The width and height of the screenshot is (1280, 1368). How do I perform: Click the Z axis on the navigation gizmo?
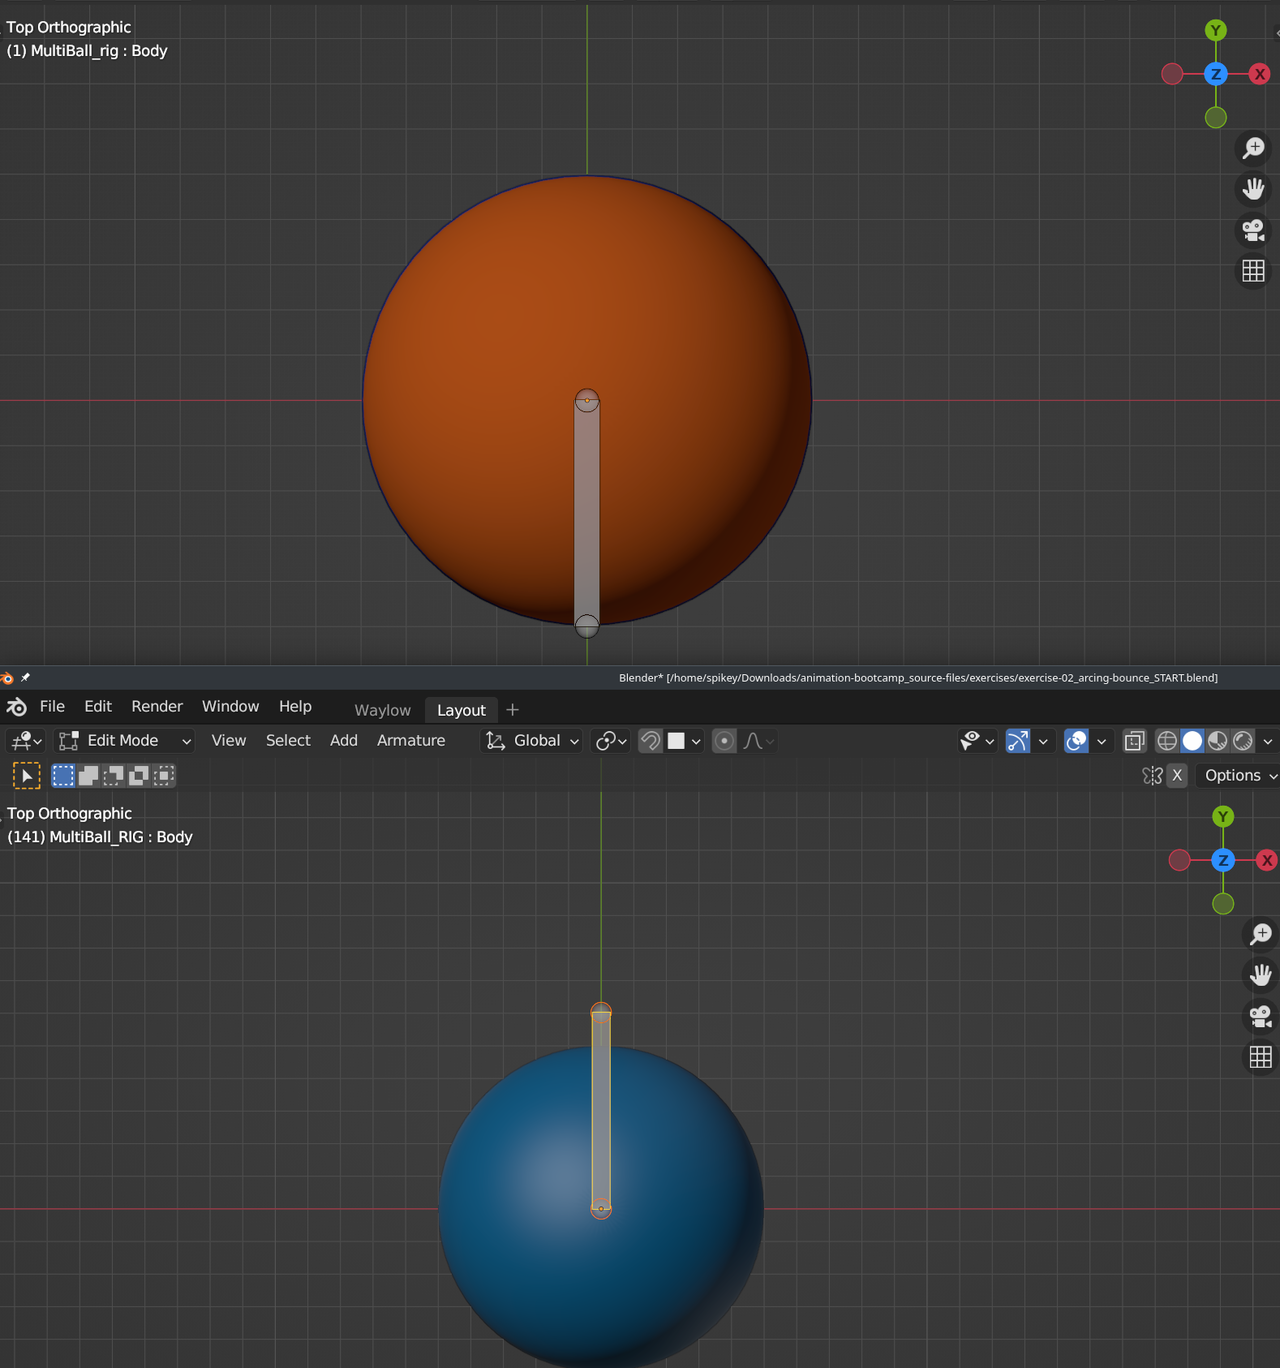pos(1215,73)
